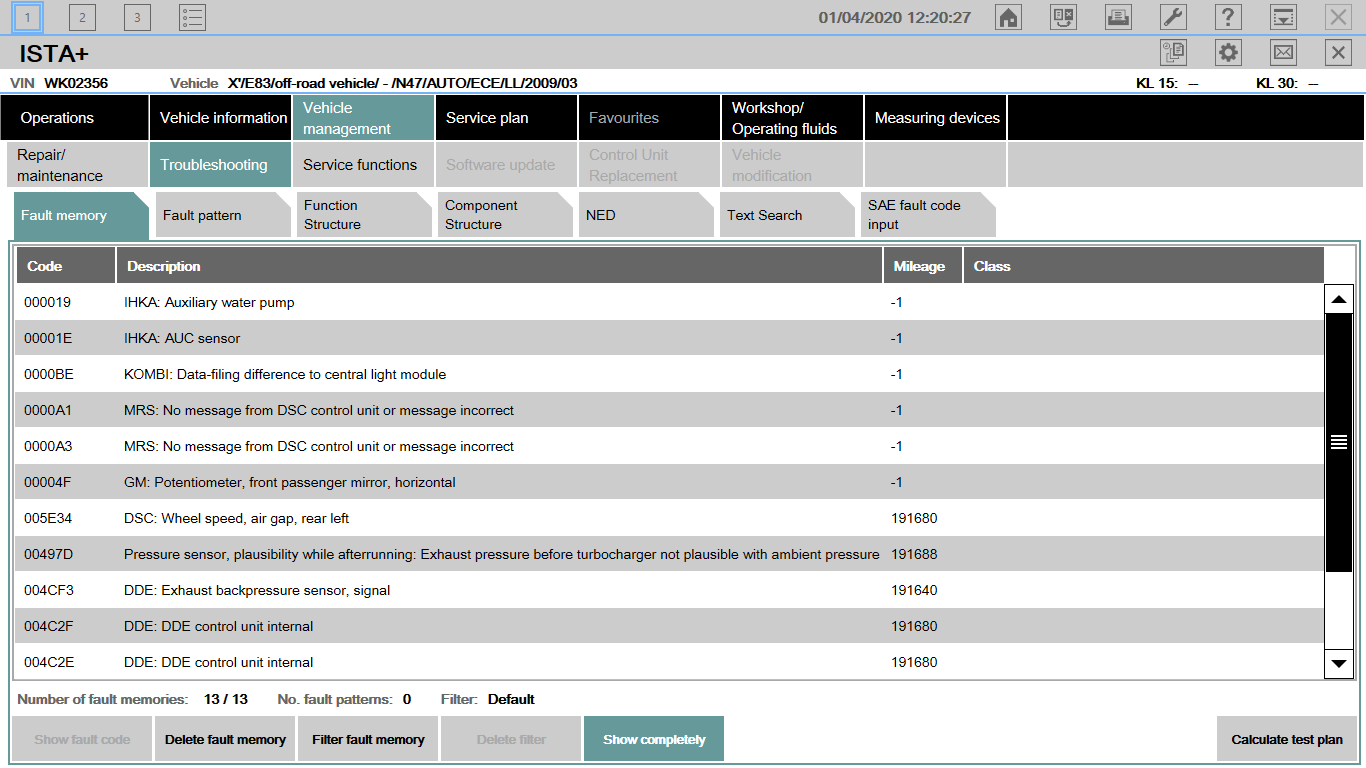This screenshot has height=768, width=1366.
Task: Click the VIN value WK02356
Action: coord(76,83)
